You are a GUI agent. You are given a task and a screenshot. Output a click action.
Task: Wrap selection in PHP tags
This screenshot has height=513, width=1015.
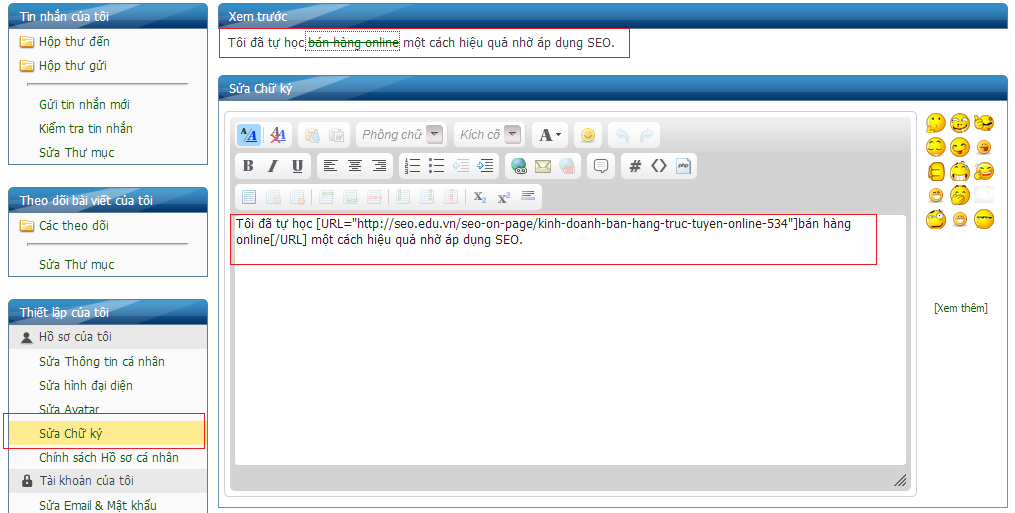pos(684,166)
